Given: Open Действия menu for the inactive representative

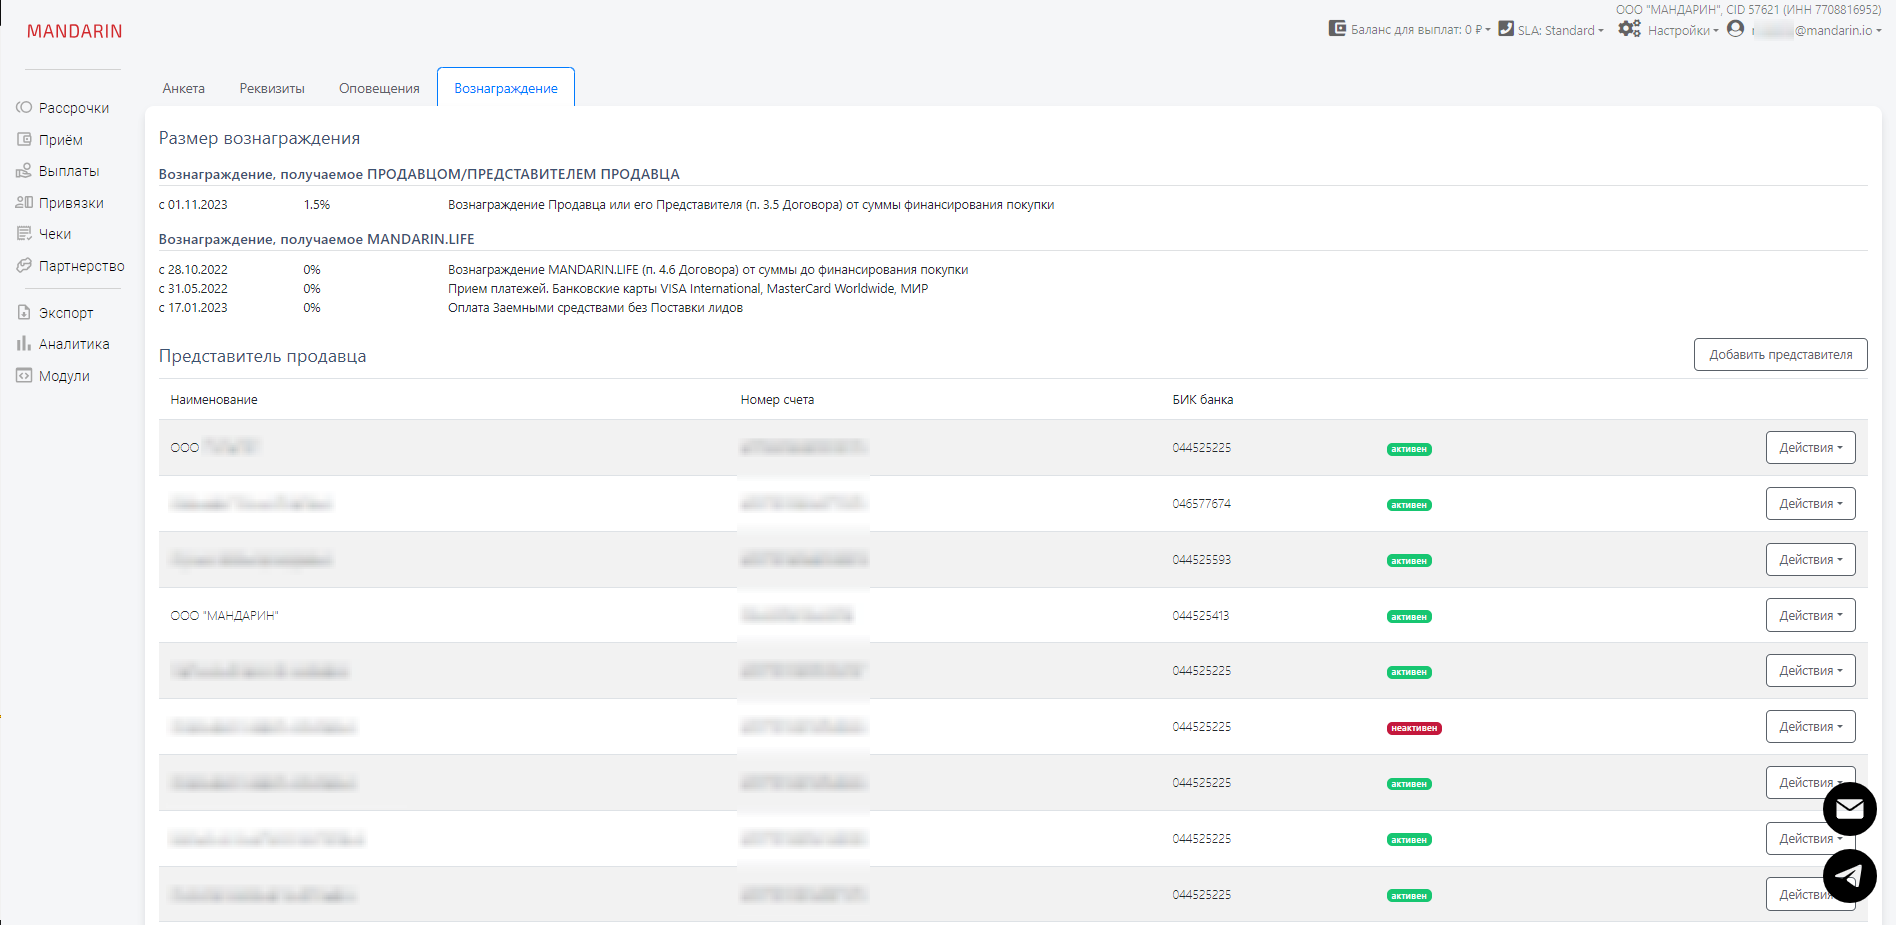Looking at the screenshot, I should tap(1810, 727).
